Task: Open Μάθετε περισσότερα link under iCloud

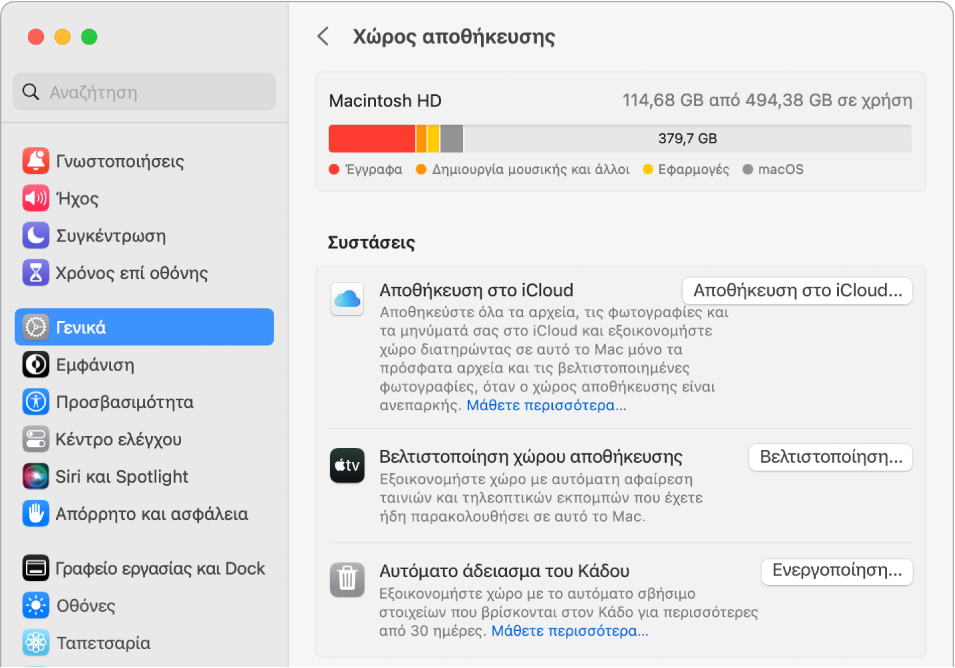Action: point(548,406)
